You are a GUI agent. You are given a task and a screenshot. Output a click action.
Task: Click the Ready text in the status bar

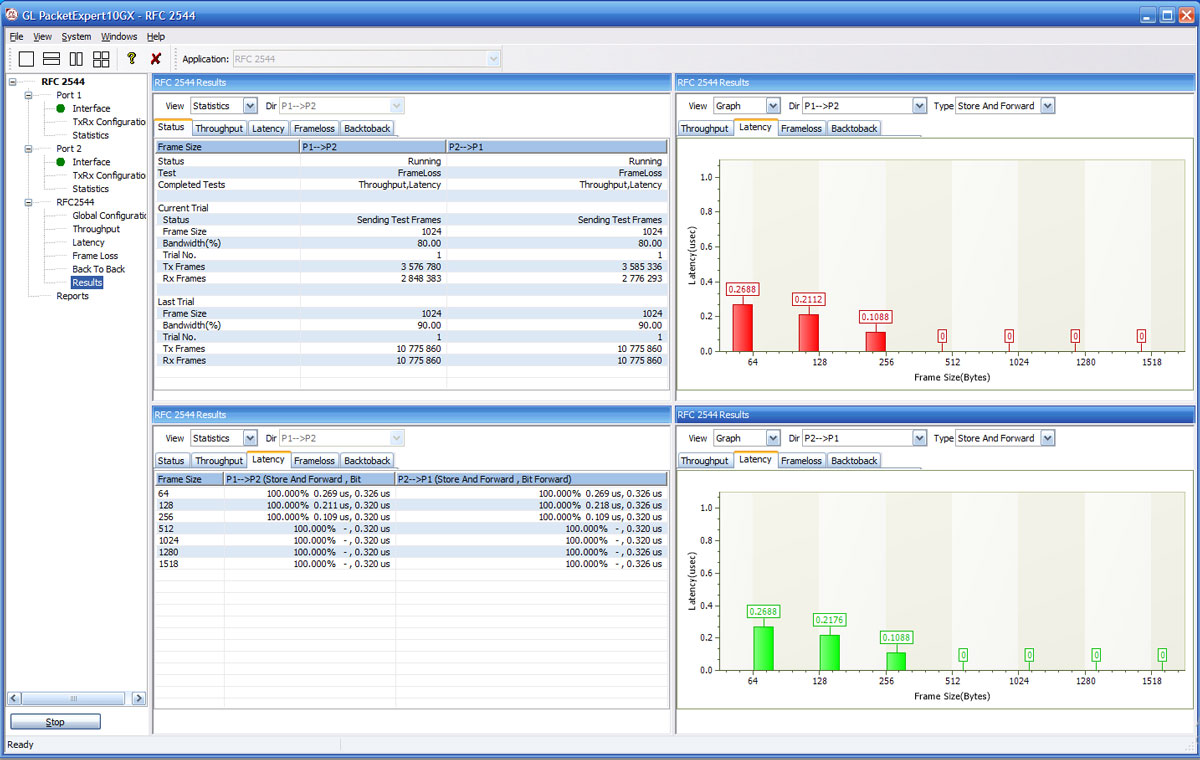pyautogui.click(x=20, y=745)
